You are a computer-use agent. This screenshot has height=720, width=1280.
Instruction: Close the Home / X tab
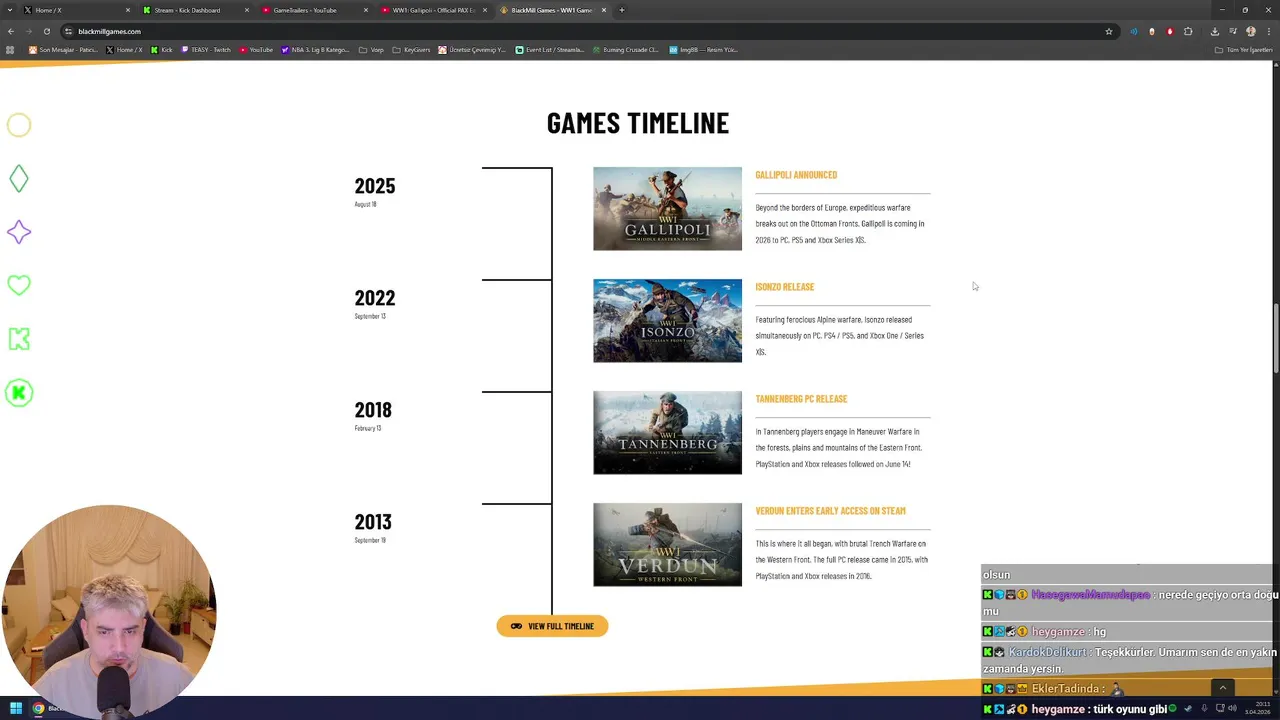pos(128,10)
